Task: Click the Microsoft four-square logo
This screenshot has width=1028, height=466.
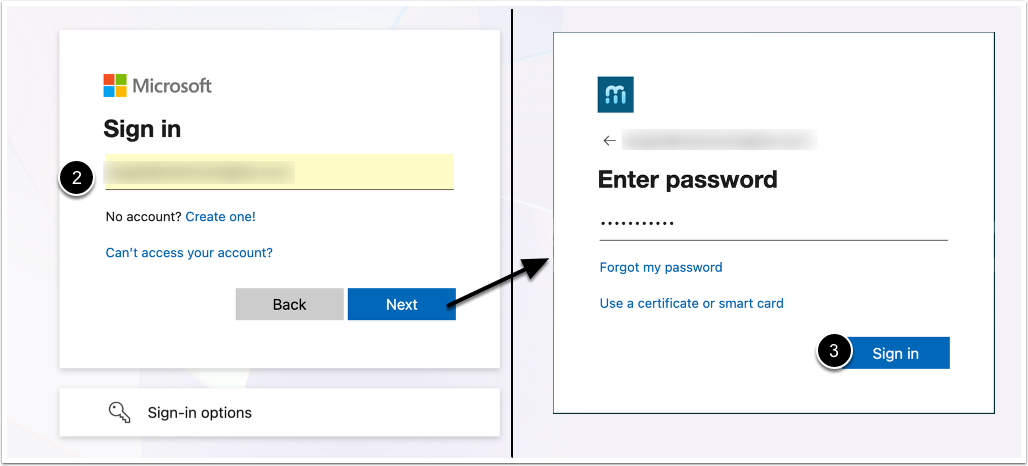Action: coord(115,86)
